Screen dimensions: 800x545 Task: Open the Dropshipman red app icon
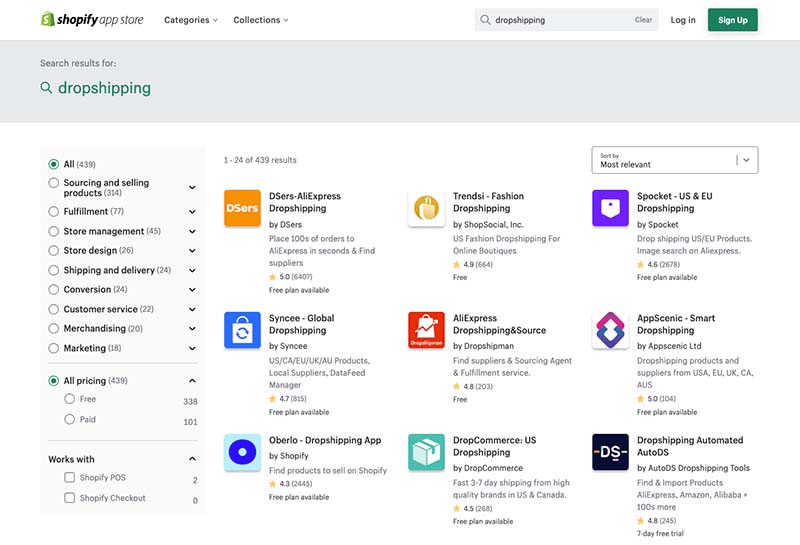[x=426, y=330]
